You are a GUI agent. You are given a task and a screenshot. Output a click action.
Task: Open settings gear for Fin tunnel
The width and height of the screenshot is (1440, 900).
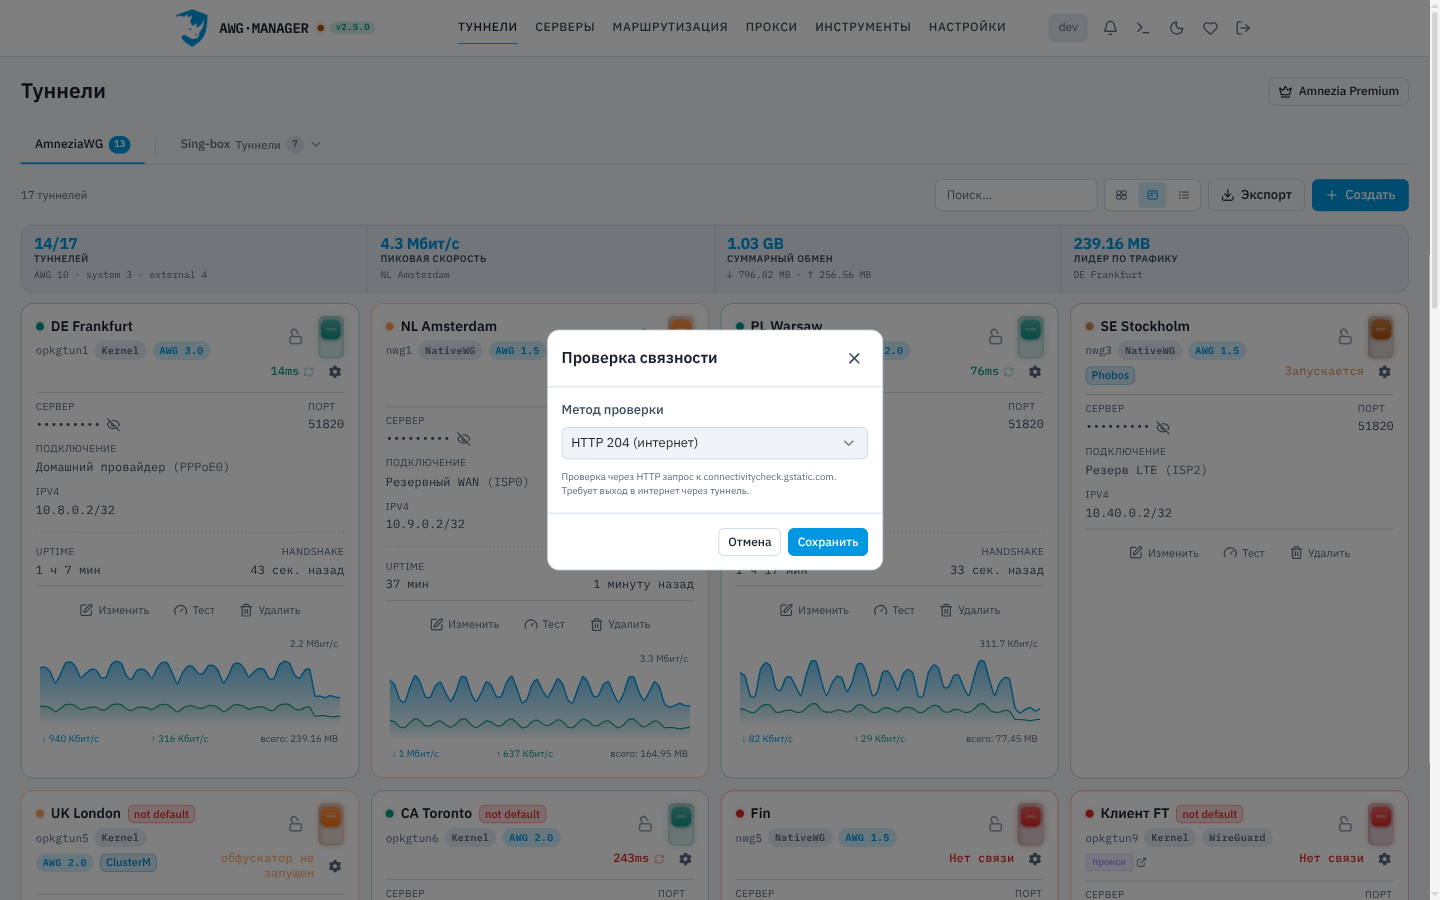click(x=1035, y=859)
